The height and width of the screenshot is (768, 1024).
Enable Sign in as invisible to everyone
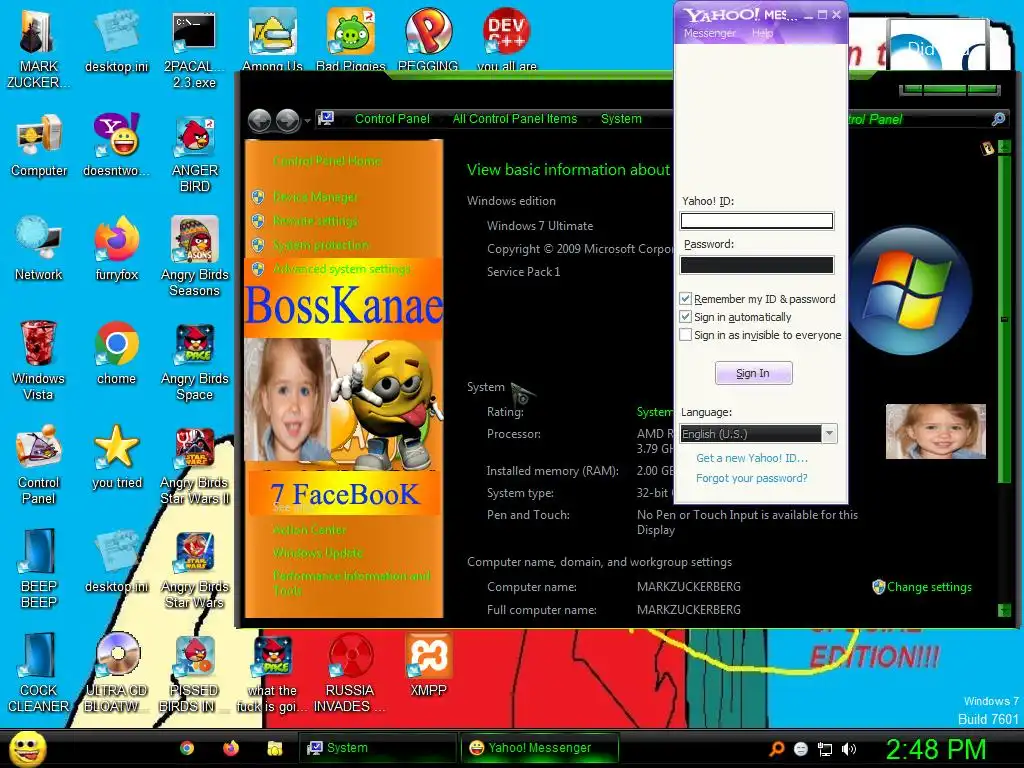[685, 335]
